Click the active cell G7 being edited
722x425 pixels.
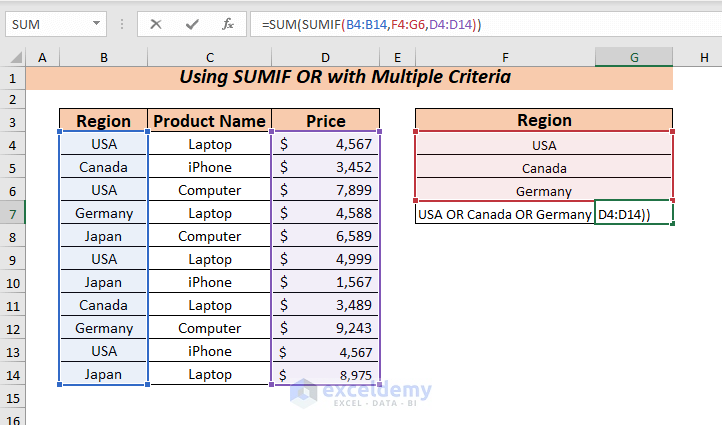coord(634,213)
